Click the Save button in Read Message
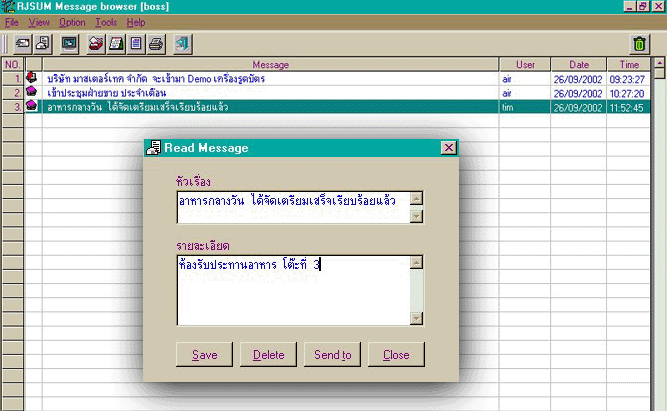 [x=205, y=354]
